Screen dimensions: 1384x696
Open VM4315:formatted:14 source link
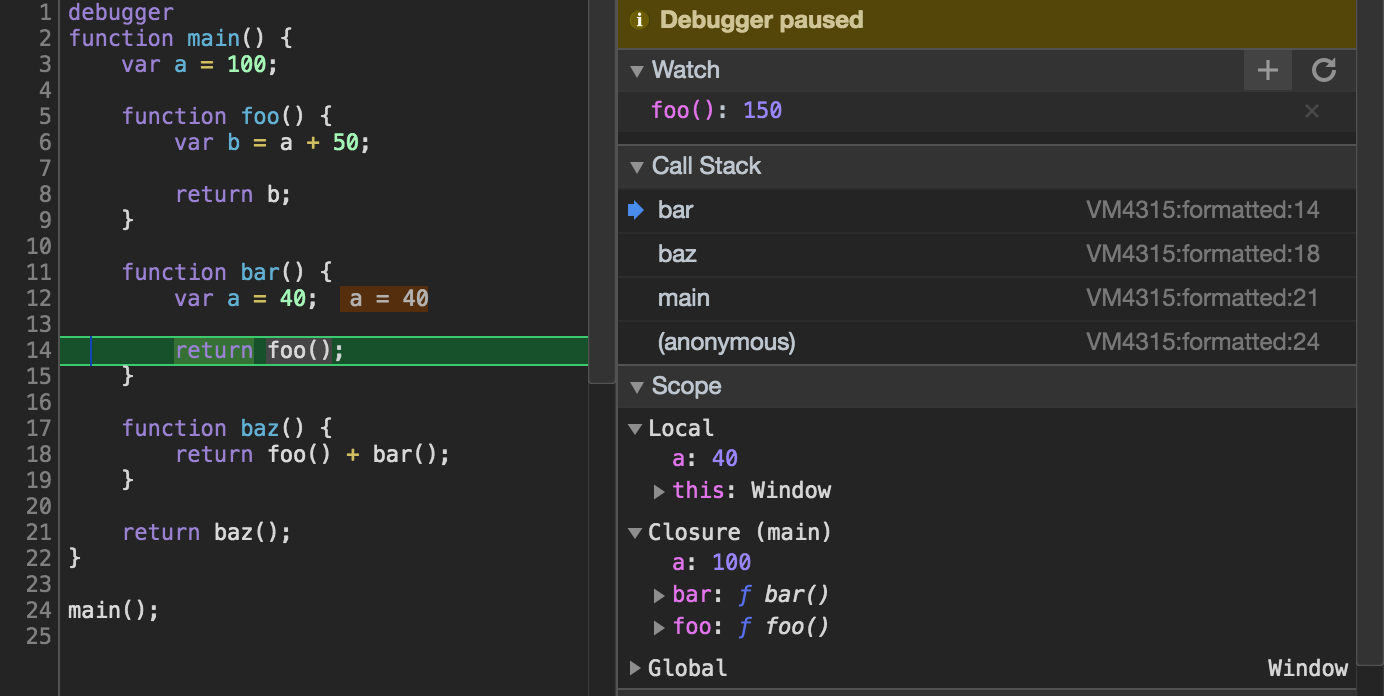pos(1202,210)
